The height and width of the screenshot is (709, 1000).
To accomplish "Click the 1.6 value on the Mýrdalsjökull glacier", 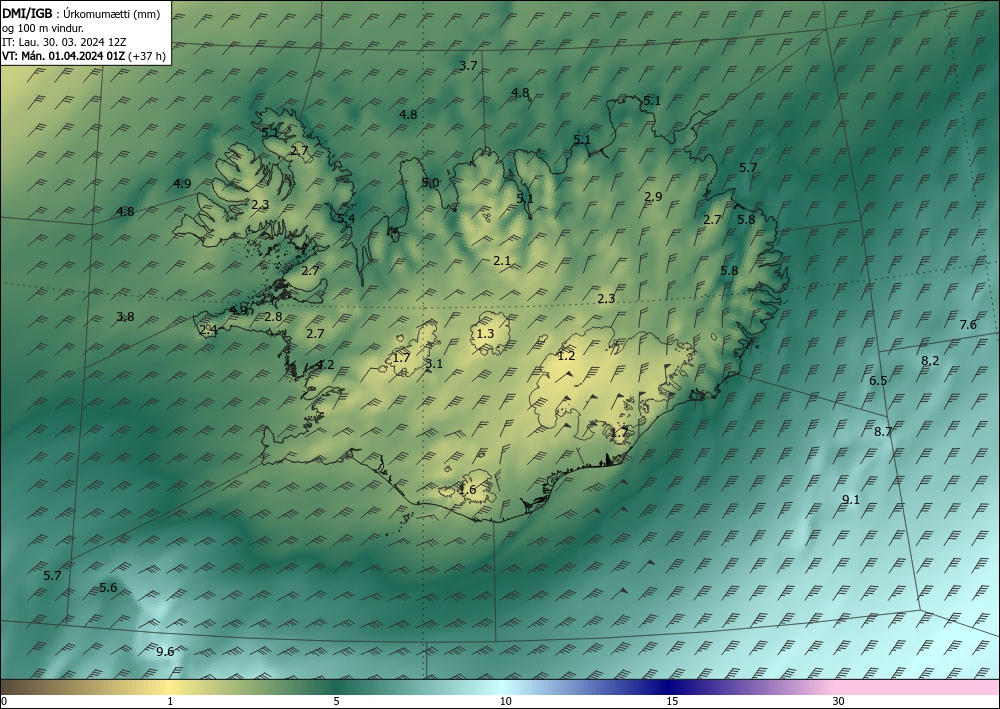I will point(467,490).
